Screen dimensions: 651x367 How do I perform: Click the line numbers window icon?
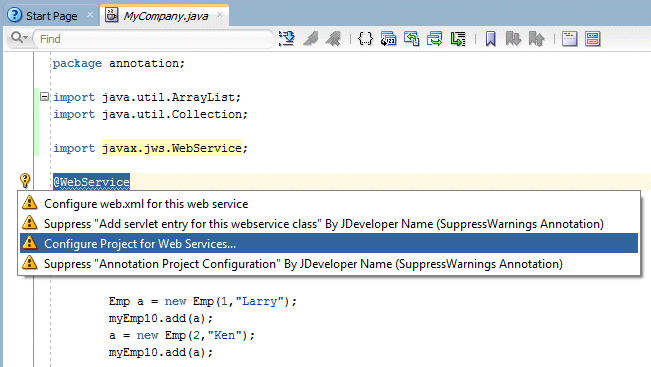388,39
